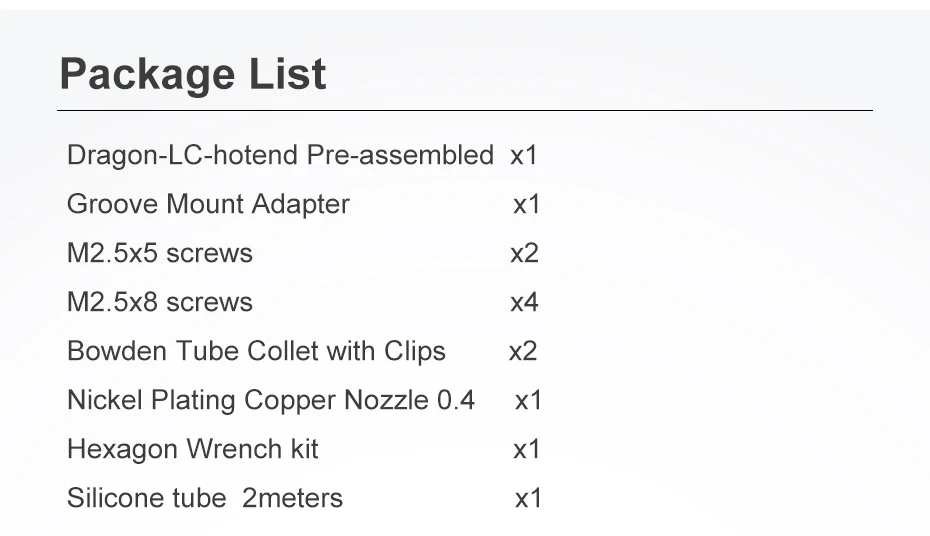Select the M2.5x5 screws entry

[160, 253]
